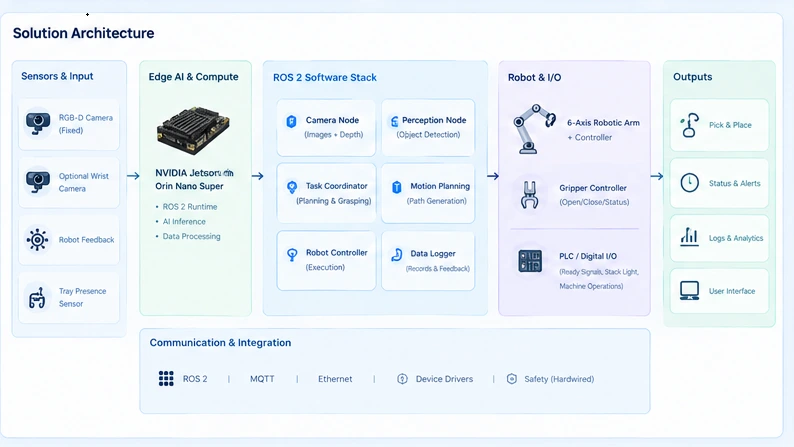Click the AI Inference bullet
The width and height of the screenshot is (794, 447).
click(184, 222)
